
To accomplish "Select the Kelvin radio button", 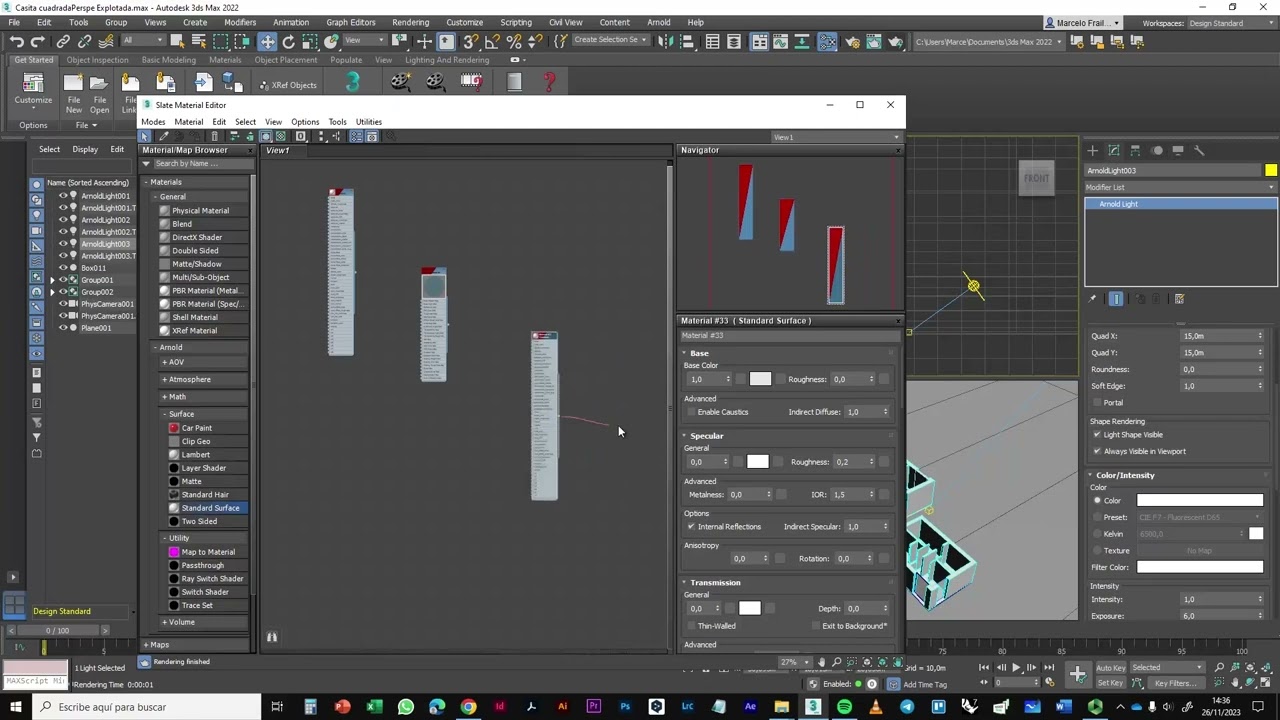I will (x=1097, y=534).
